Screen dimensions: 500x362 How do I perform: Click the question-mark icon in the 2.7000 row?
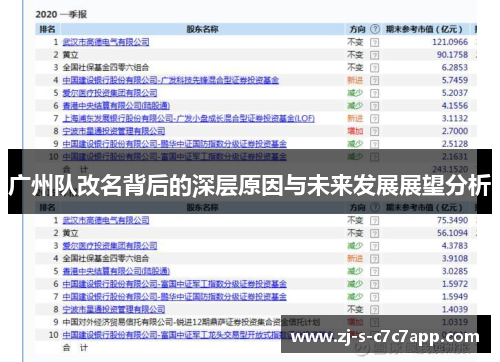pos(375,131)
